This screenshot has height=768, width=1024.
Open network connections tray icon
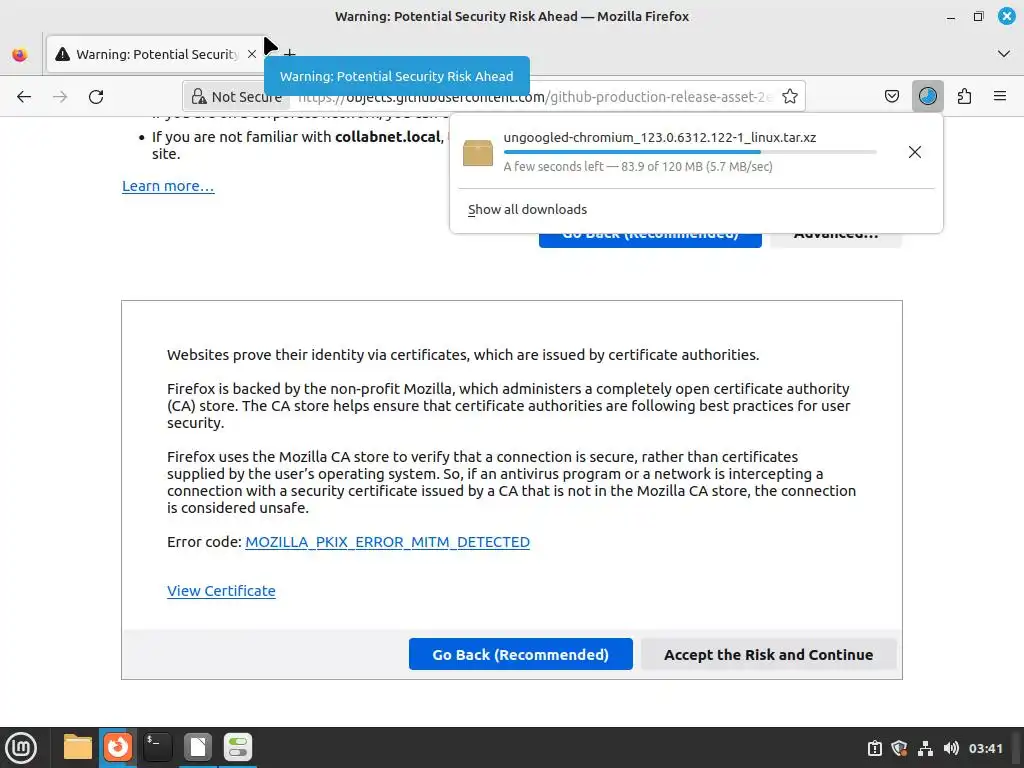(x=925, y=748)
